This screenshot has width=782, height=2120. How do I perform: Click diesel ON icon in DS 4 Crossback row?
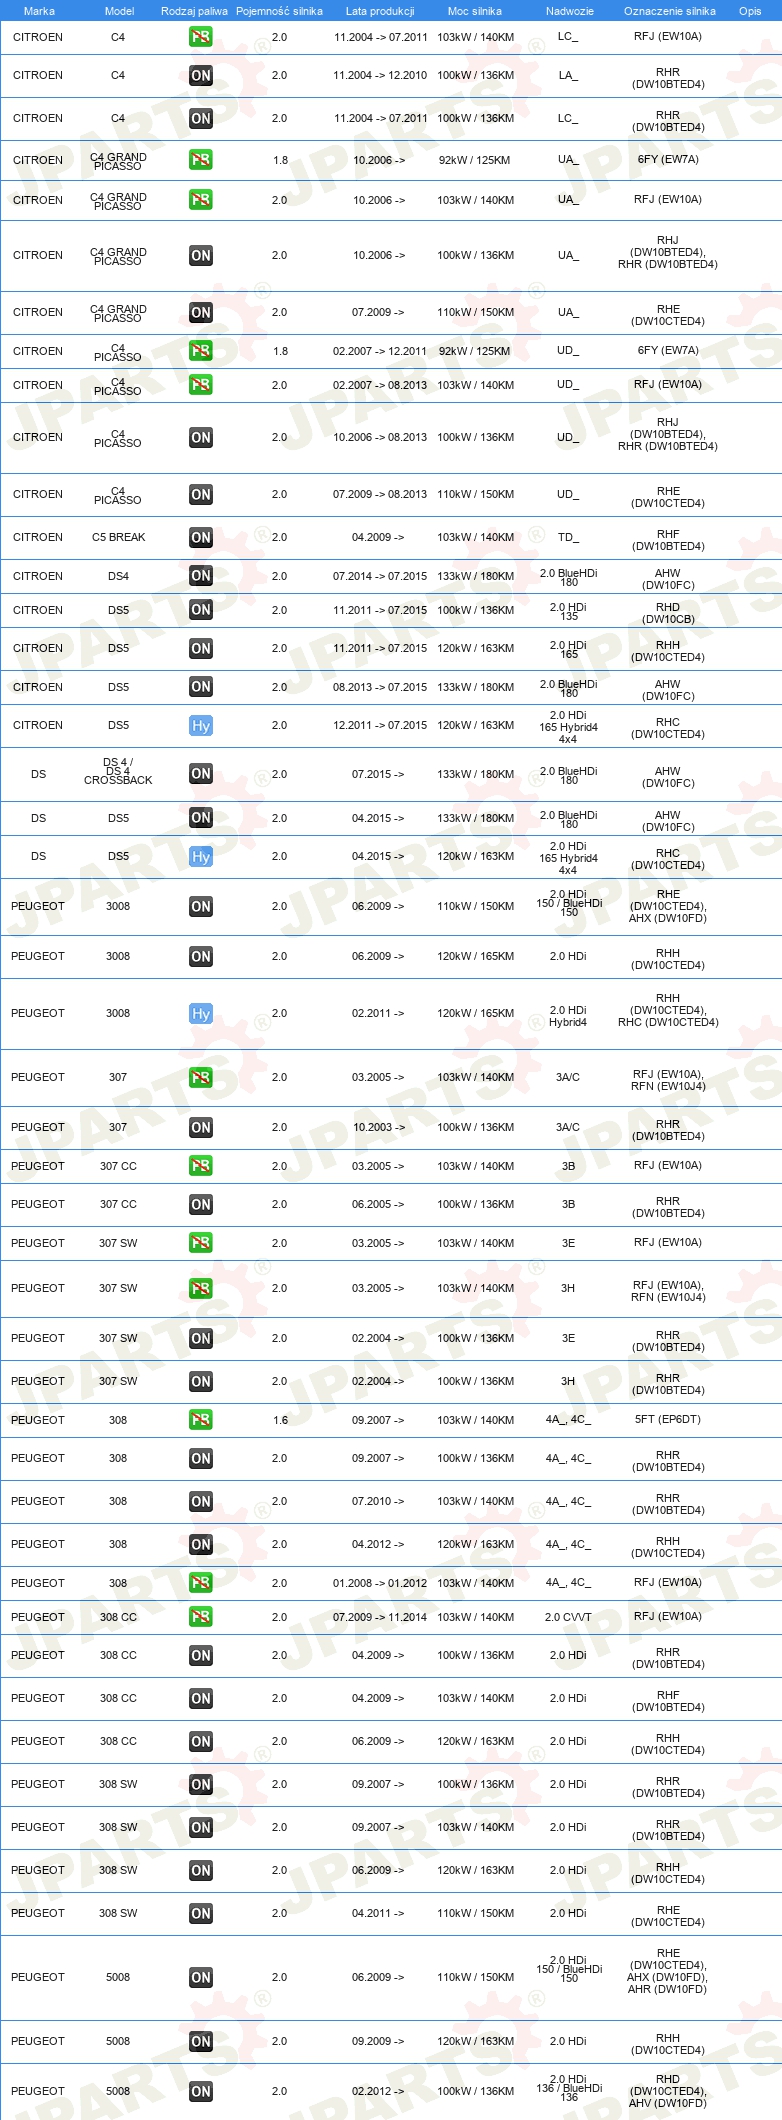(x=201, y=774)
